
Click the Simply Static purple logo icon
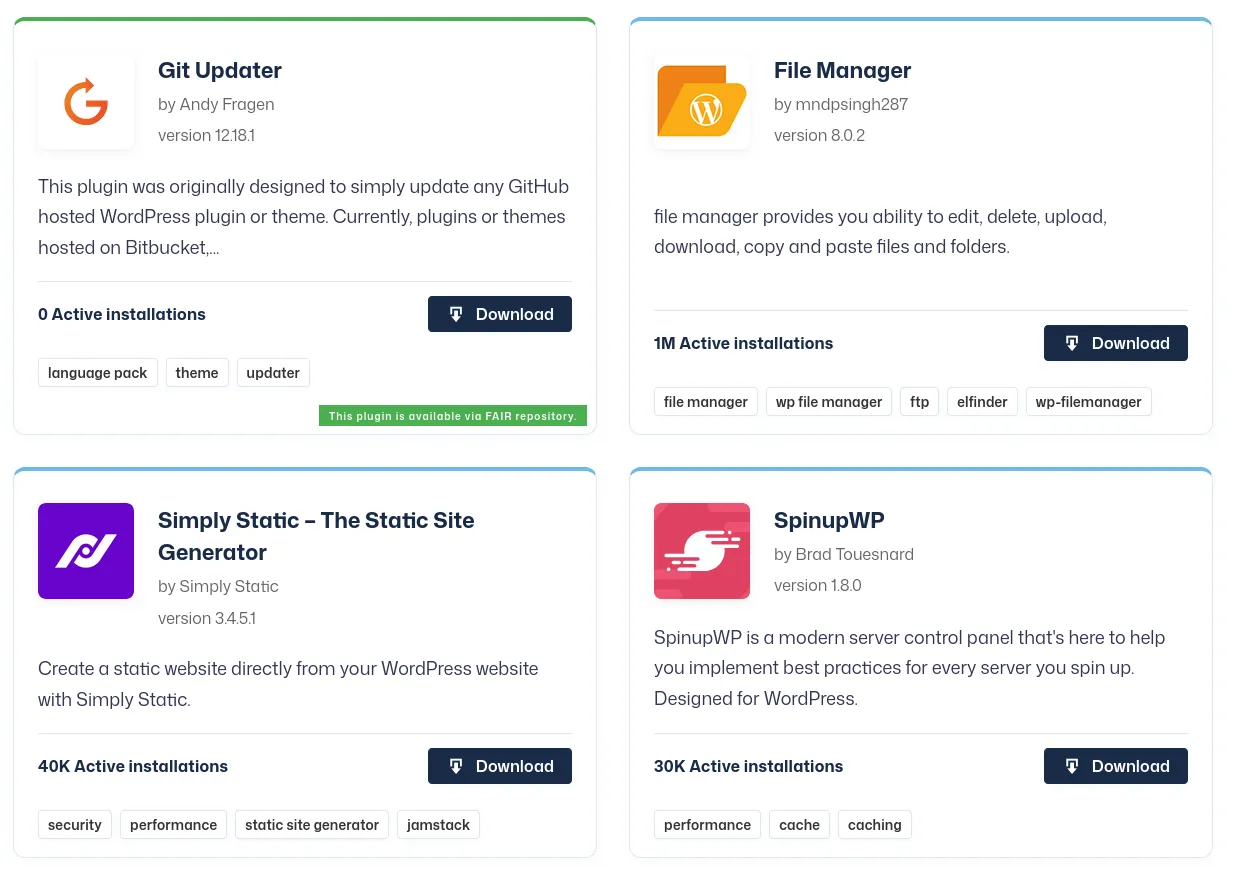point(86,551)
